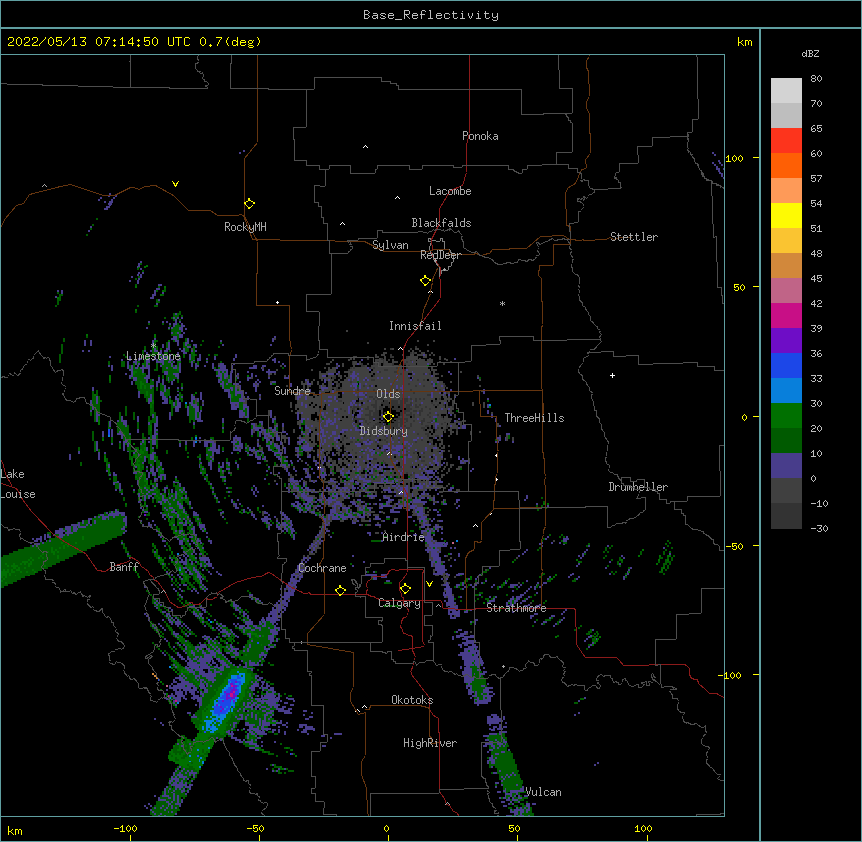Pick the slate purple 0-10 dBZ swatch
The width and height of the screenshot is (862, 842).
[786, 466]
